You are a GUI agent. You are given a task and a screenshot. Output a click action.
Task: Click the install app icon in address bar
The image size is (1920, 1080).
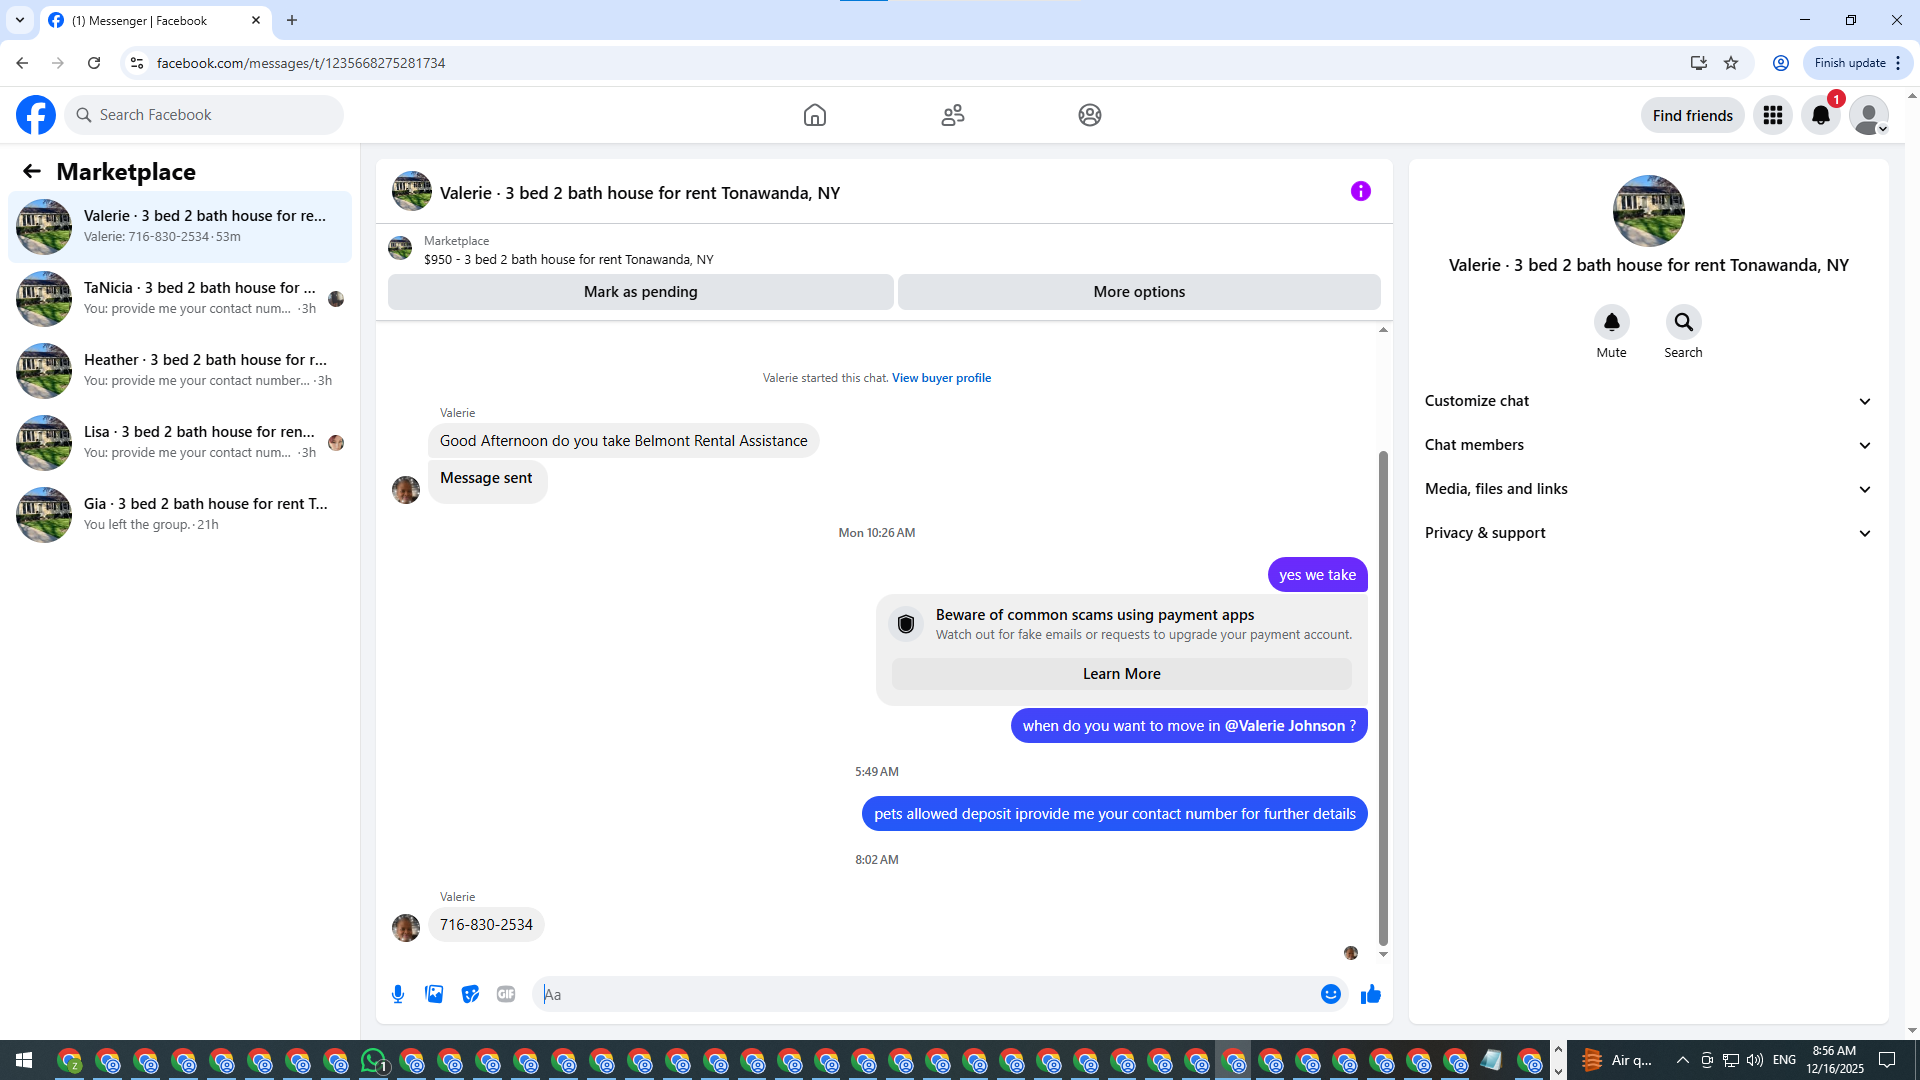(1698, 63)
